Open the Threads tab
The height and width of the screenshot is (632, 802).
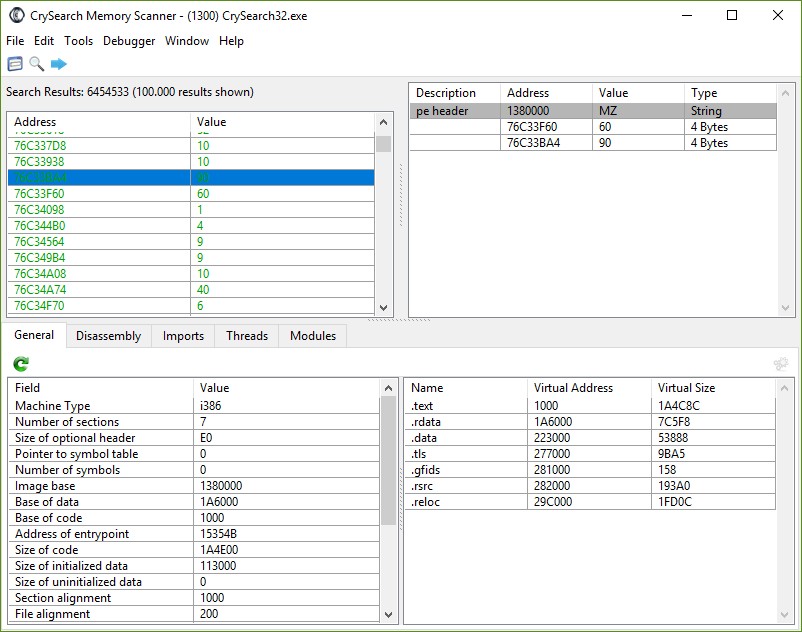coord(246,336)
